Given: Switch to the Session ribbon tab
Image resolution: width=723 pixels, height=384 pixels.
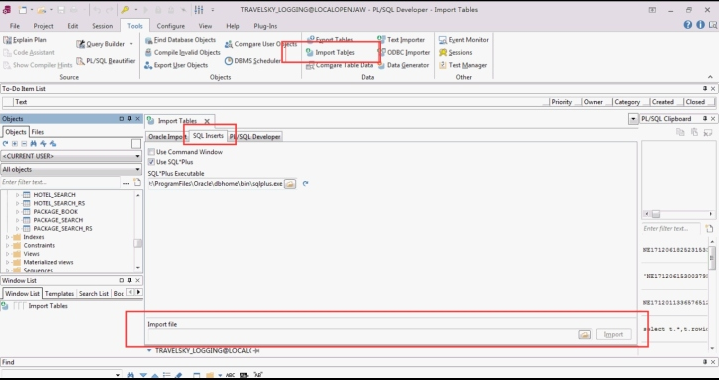Looking at the screenshot, I should [x=102, y=26].
